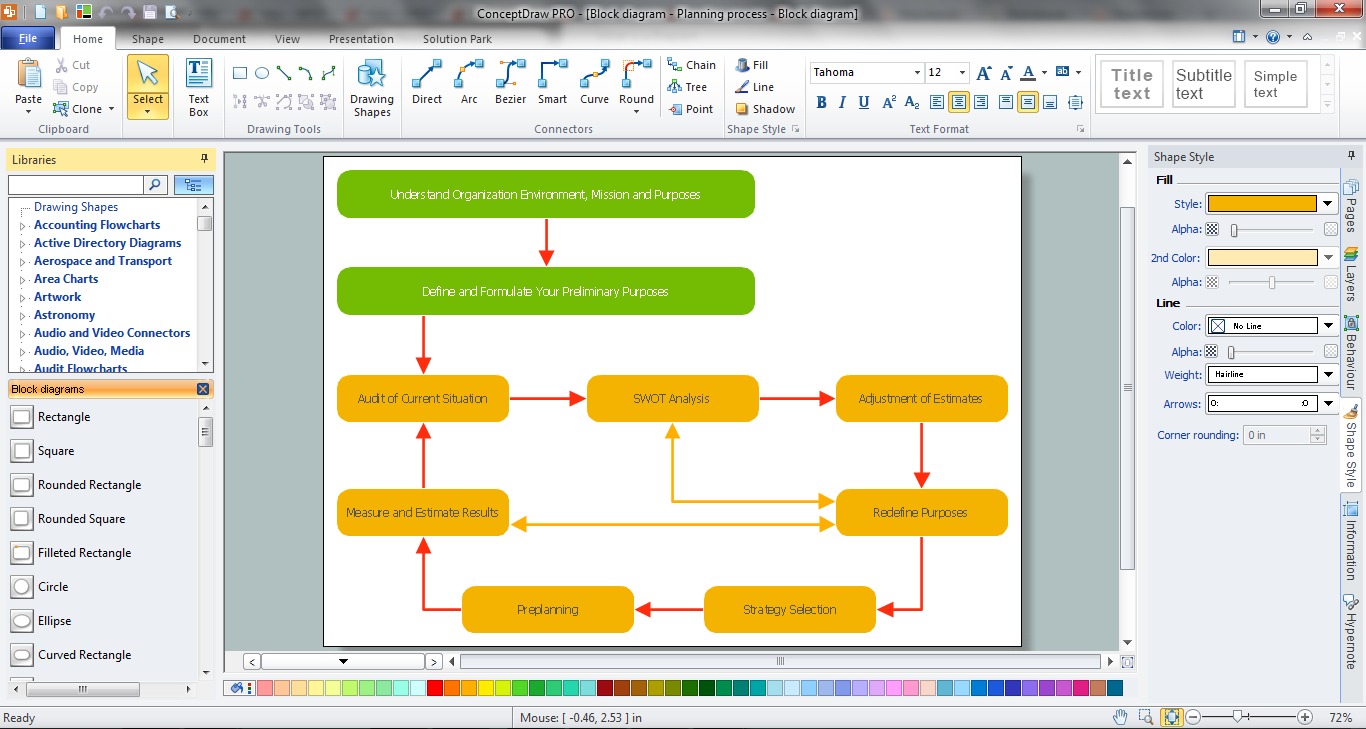Open the font size 12 dropdown
This screenshot has width=1366, height=729.
pyautogui.click(x=962, y=72)
